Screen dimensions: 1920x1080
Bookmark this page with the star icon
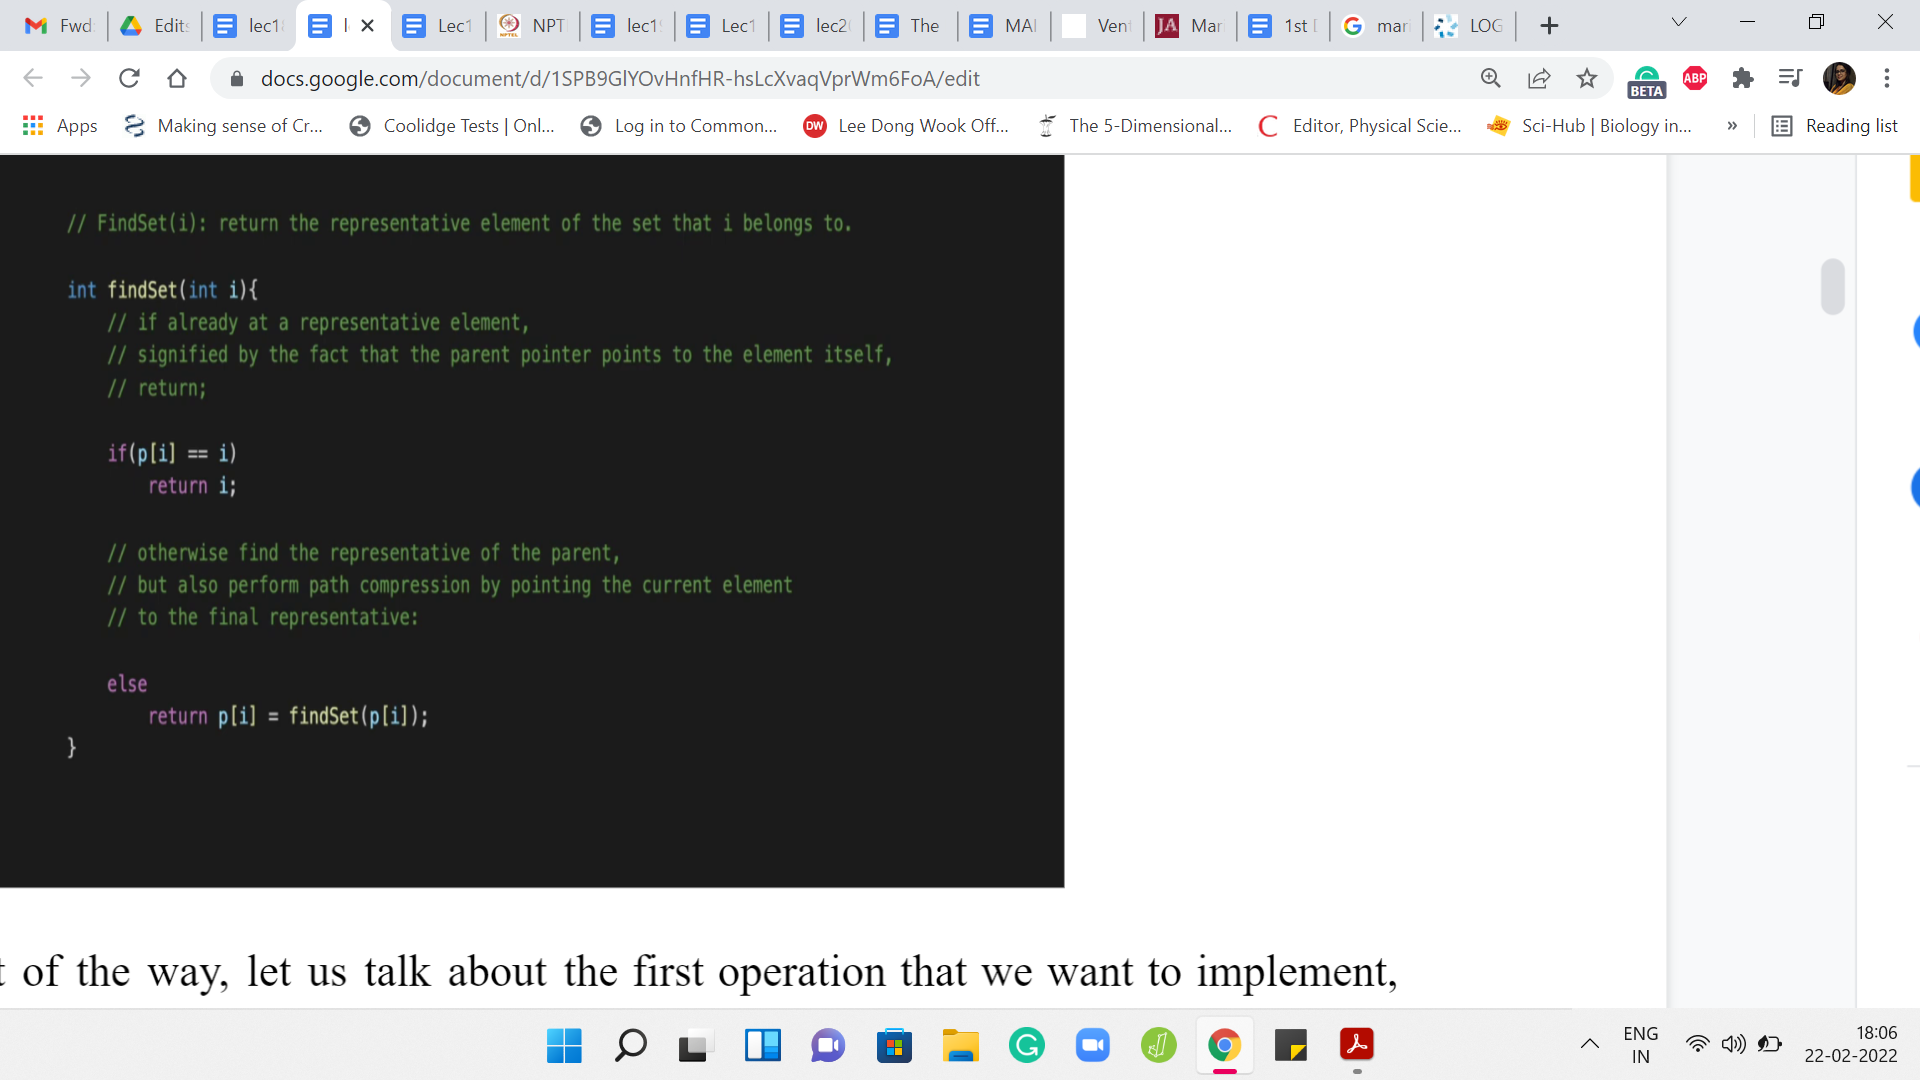tap(1587, 78)
